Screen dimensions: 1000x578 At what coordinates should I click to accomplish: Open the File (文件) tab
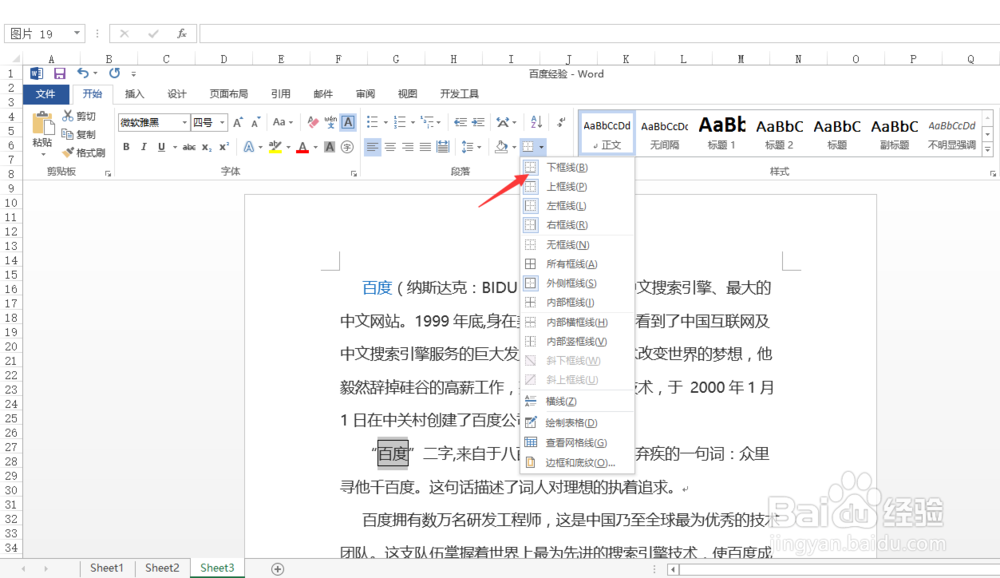(x=45, y=94)
